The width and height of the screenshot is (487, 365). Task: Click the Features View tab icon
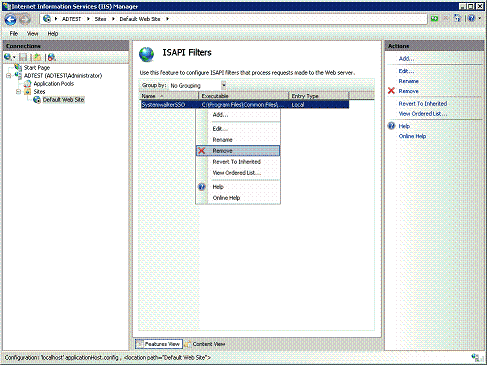tap(140, 344)
